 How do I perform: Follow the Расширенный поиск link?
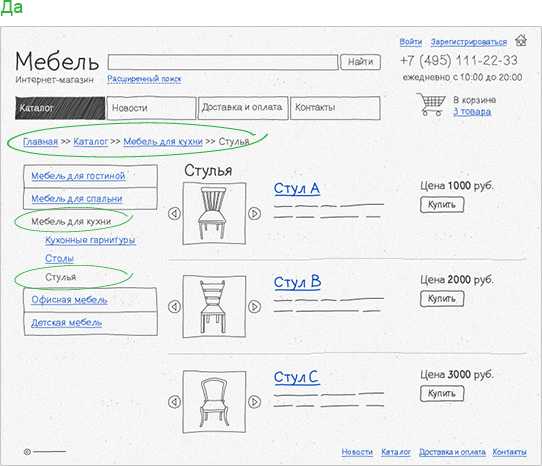[144, 79]
